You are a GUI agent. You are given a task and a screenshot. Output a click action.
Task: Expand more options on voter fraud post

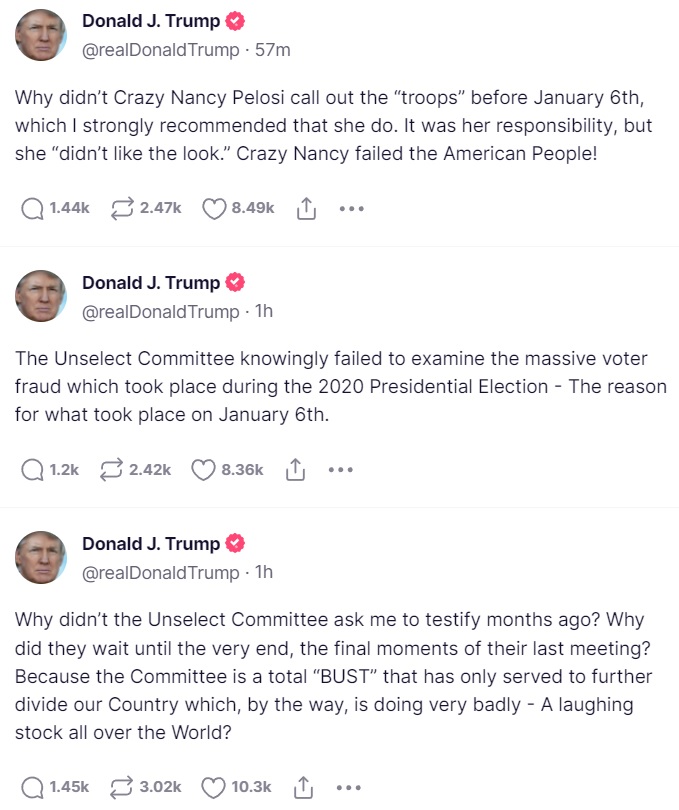pyautogui.click(x=341, y=470)
